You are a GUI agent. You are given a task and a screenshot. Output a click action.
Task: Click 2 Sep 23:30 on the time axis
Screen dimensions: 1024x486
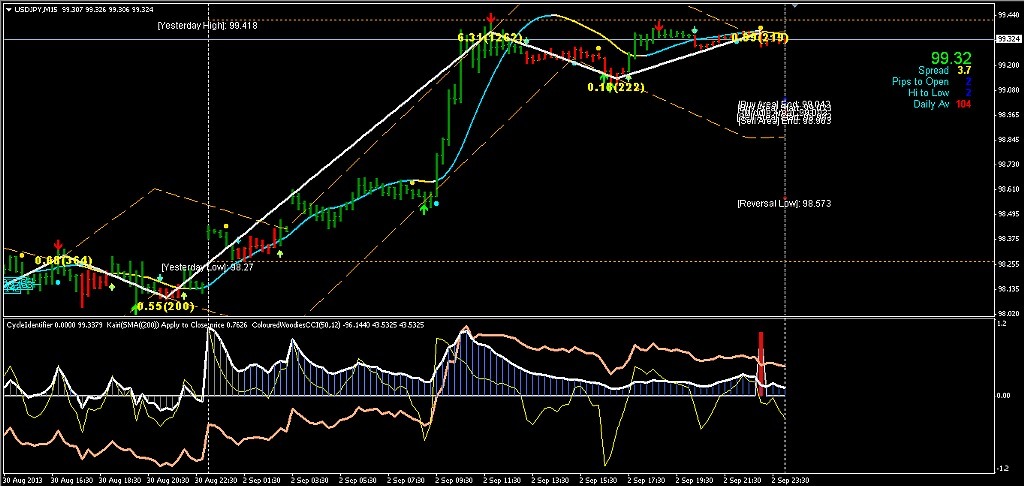788,480
